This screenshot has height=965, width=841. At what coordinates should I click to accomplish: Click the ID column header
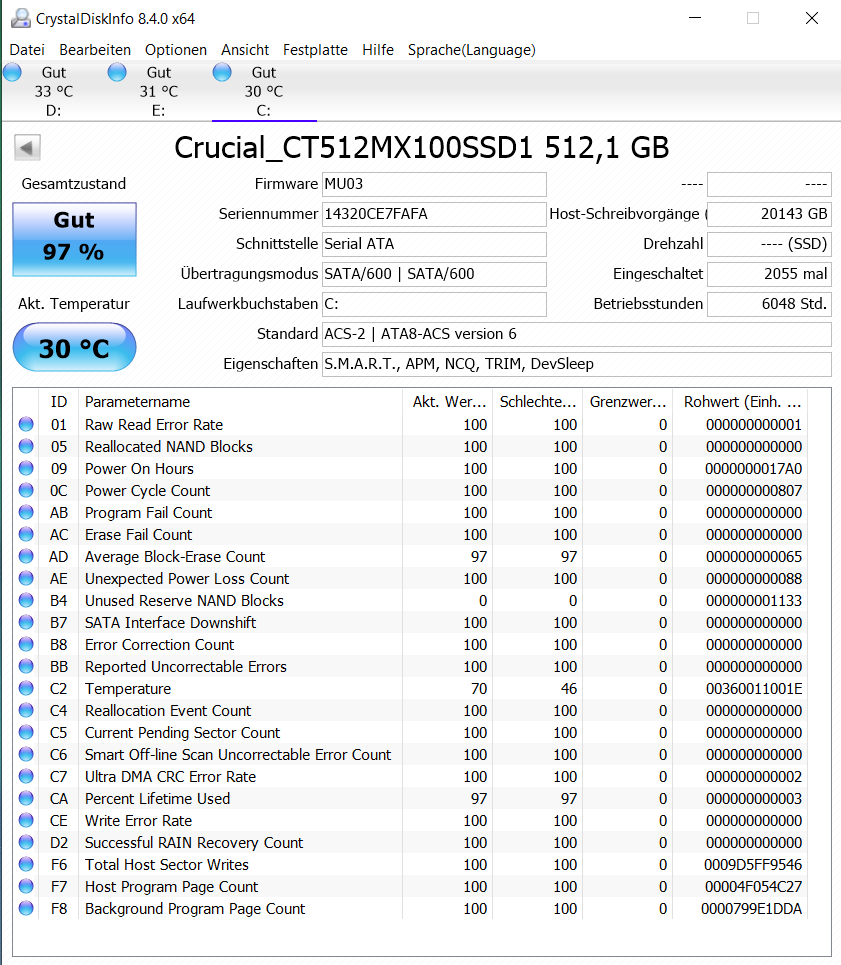(58, 402)
